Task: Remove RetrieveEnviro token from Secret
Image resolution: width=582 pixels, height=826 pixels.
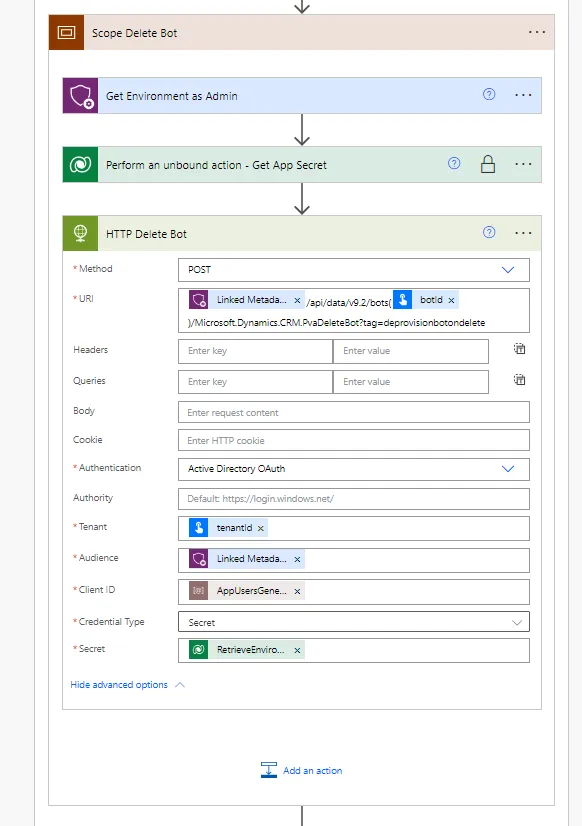Action: (297, 651)
